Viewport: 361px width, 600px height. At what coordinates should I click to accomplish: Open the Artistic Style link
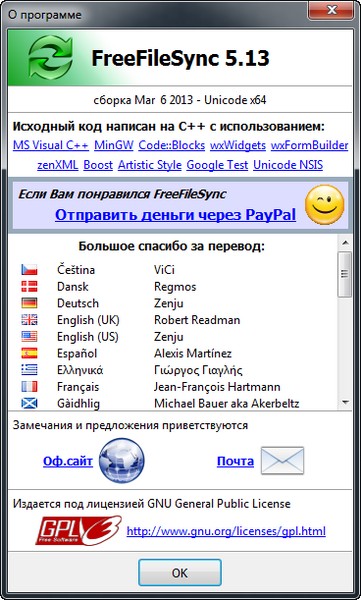(150, 165)
